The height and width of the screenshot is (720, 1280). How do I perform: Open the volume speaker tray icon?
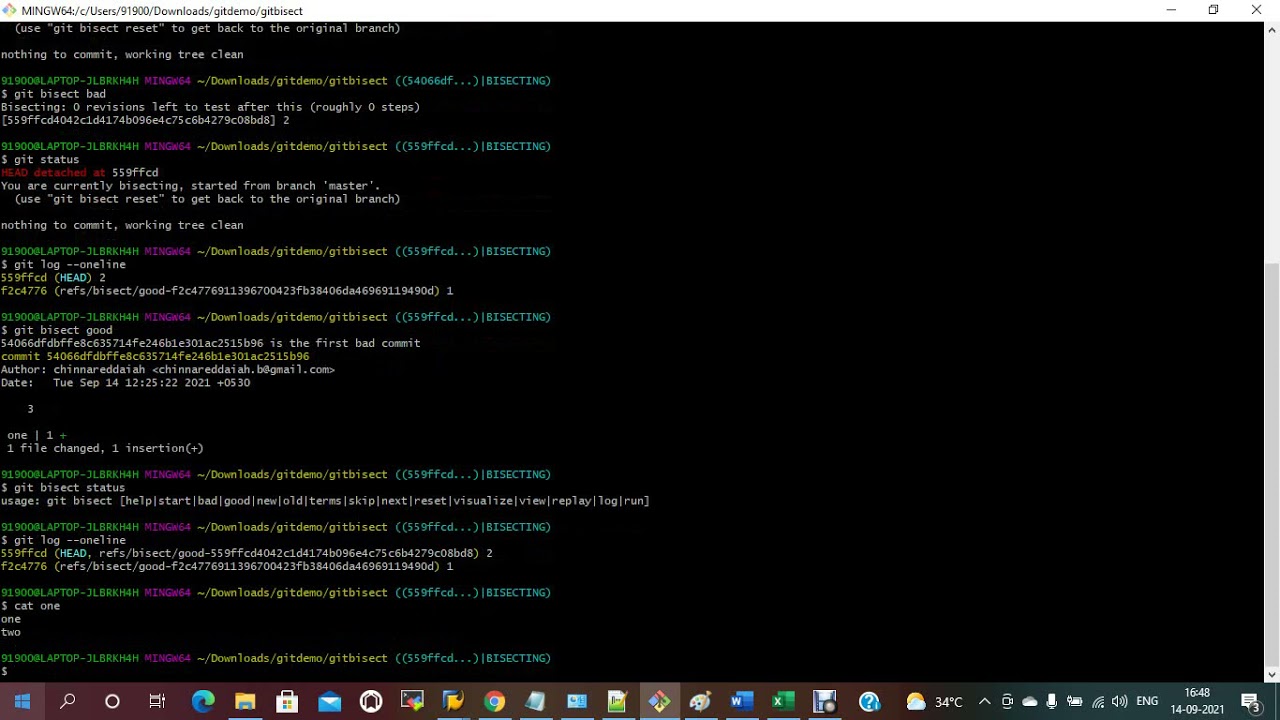click(x=1120, y=701)
